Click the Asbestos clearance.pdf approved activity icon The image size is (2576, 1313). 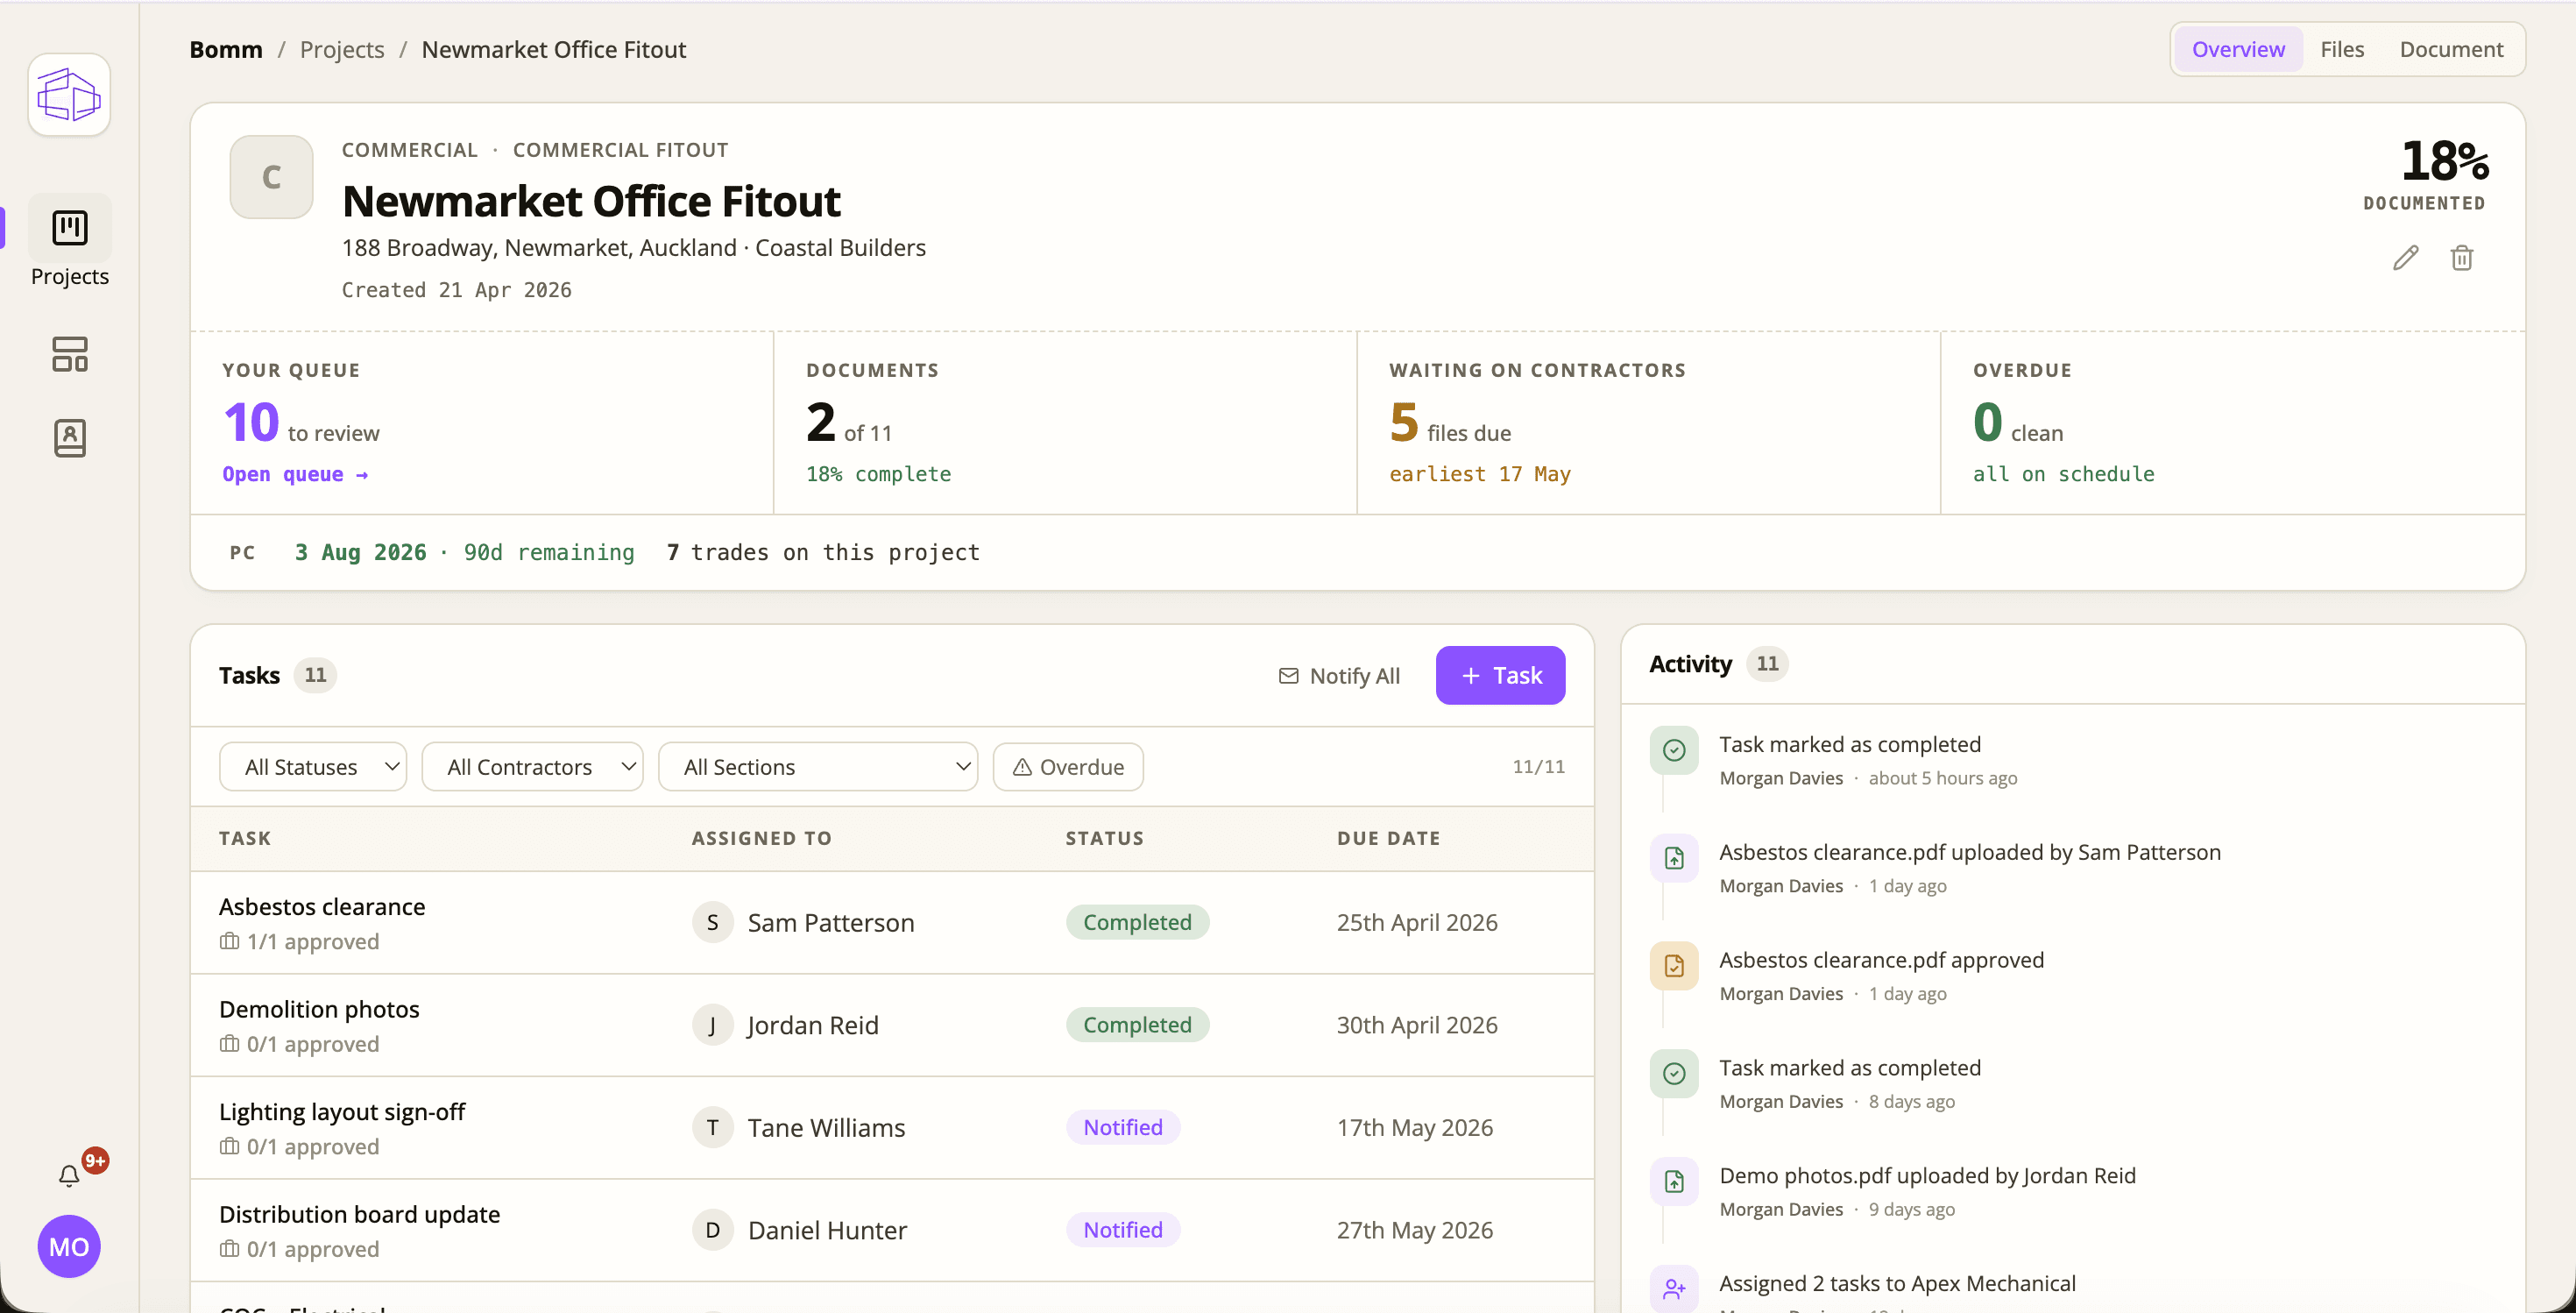point(1674,966)
